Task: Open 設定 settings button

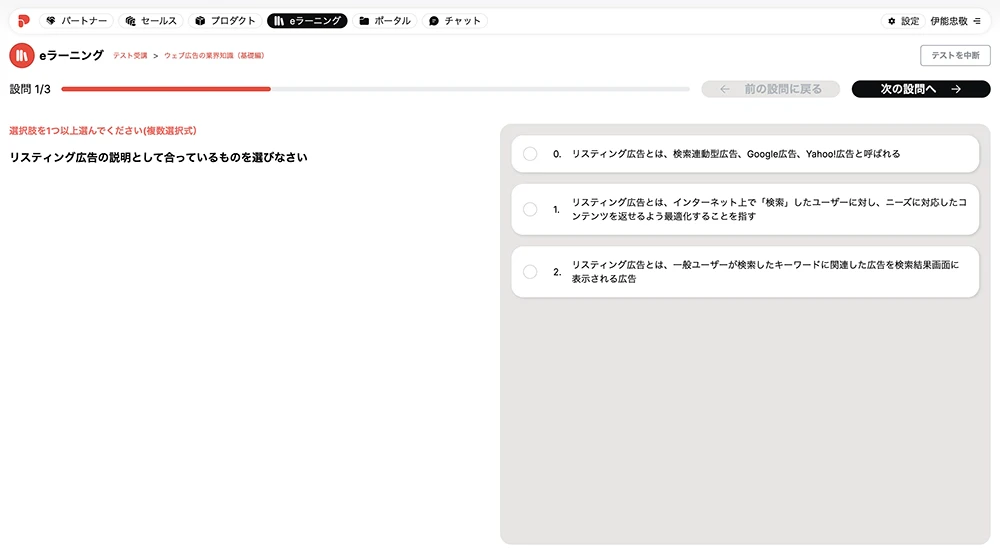Action: point(904,21)
